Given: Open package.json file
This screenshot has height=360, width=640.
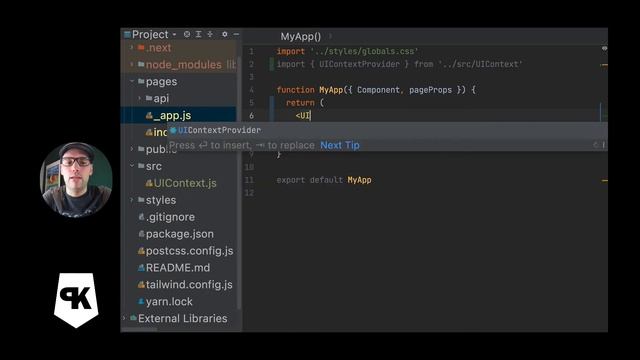Looking at the screenshot, I should click(180, 234).
